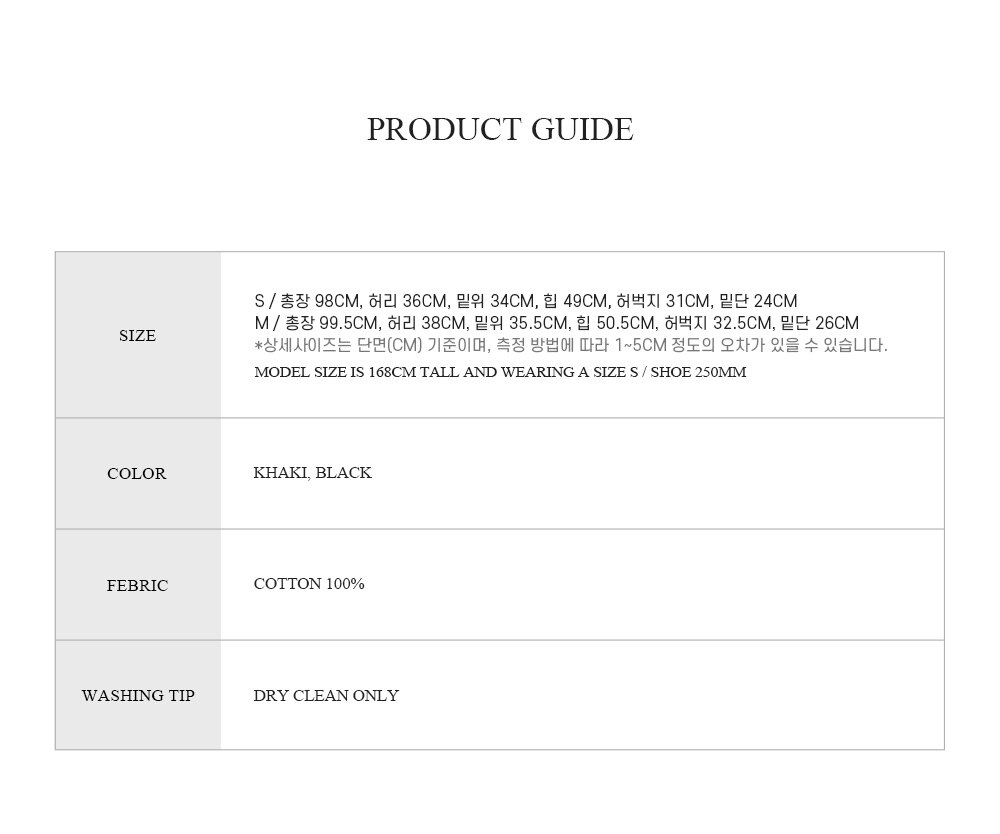The width and height of the screenshot is (1000, 834).
Task: Click the PRODUCT GUIDE heading
Action: pos(500,129)
